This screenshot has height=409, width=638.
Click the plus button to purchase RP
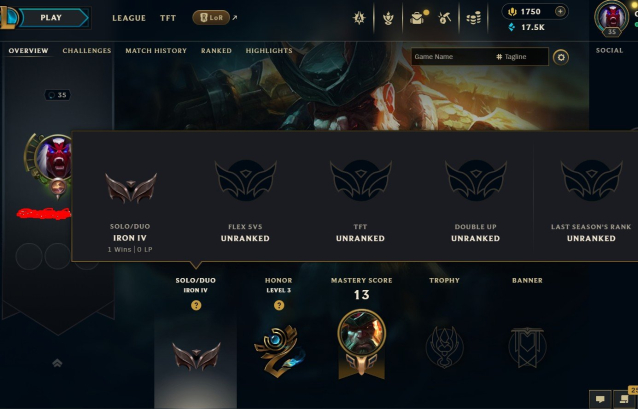point(560,11)
